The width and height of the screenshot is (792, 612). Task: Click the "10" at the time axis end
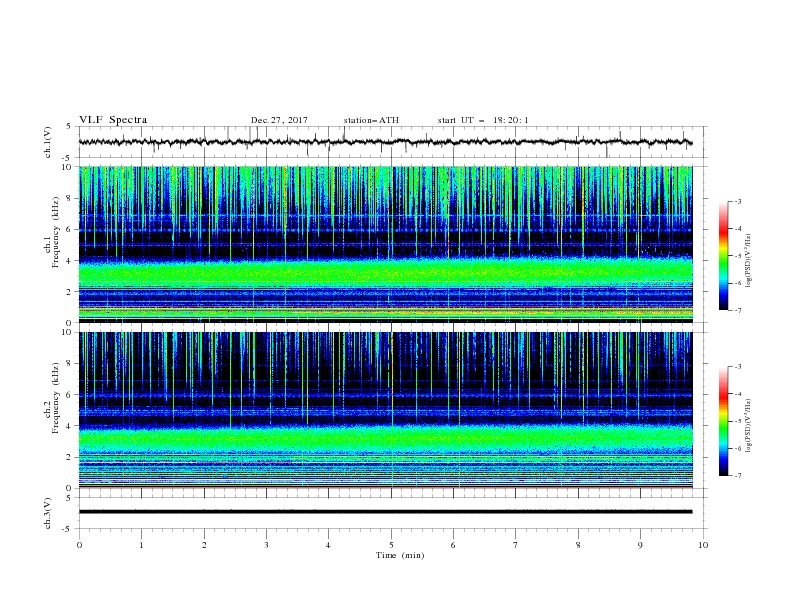pyautogui.click(x=703, y=545)
